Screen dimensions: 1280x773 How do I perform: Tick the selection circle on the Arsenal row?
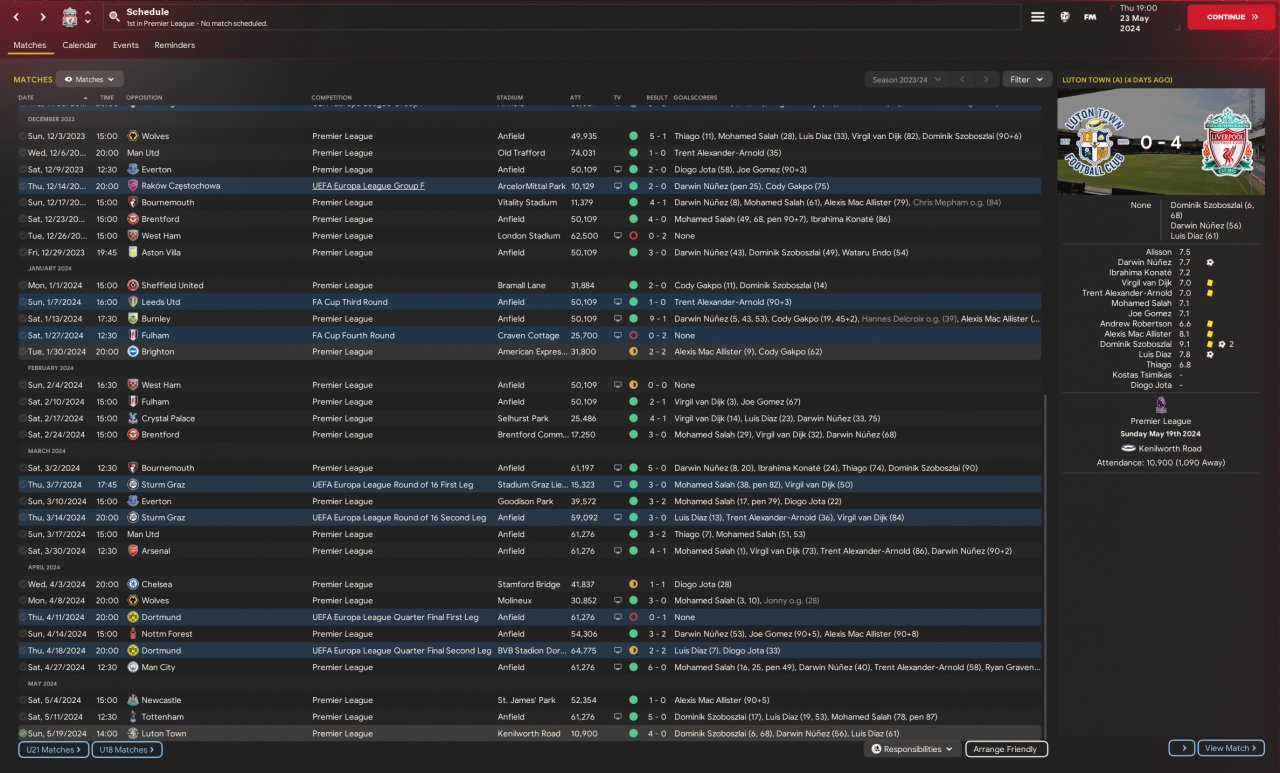pos(22,551)
